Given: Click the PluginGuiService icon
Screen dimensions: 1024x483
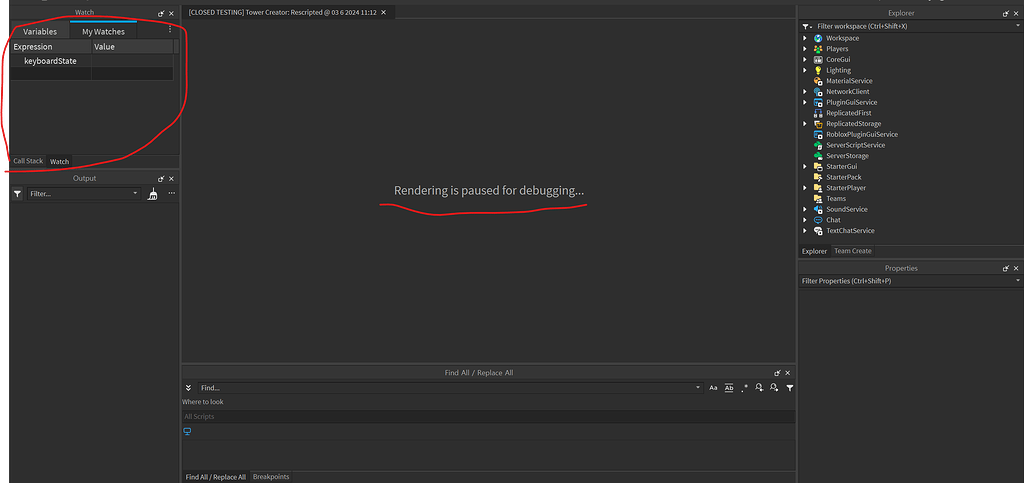Looking at the screenshot, I should (818, 102).
